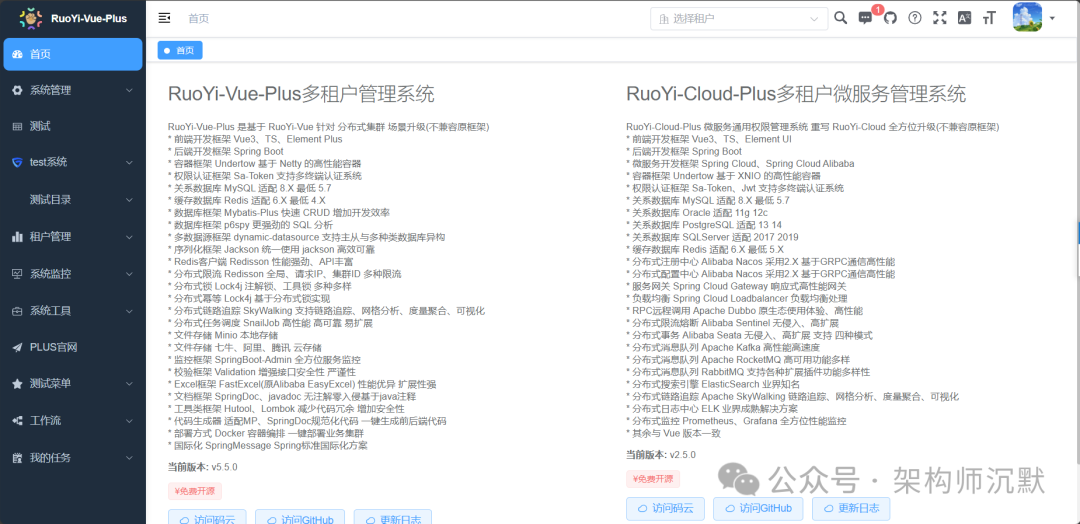
Task: Open the help question mark icon
Action: pyautogui.click(x=915, y=19)
